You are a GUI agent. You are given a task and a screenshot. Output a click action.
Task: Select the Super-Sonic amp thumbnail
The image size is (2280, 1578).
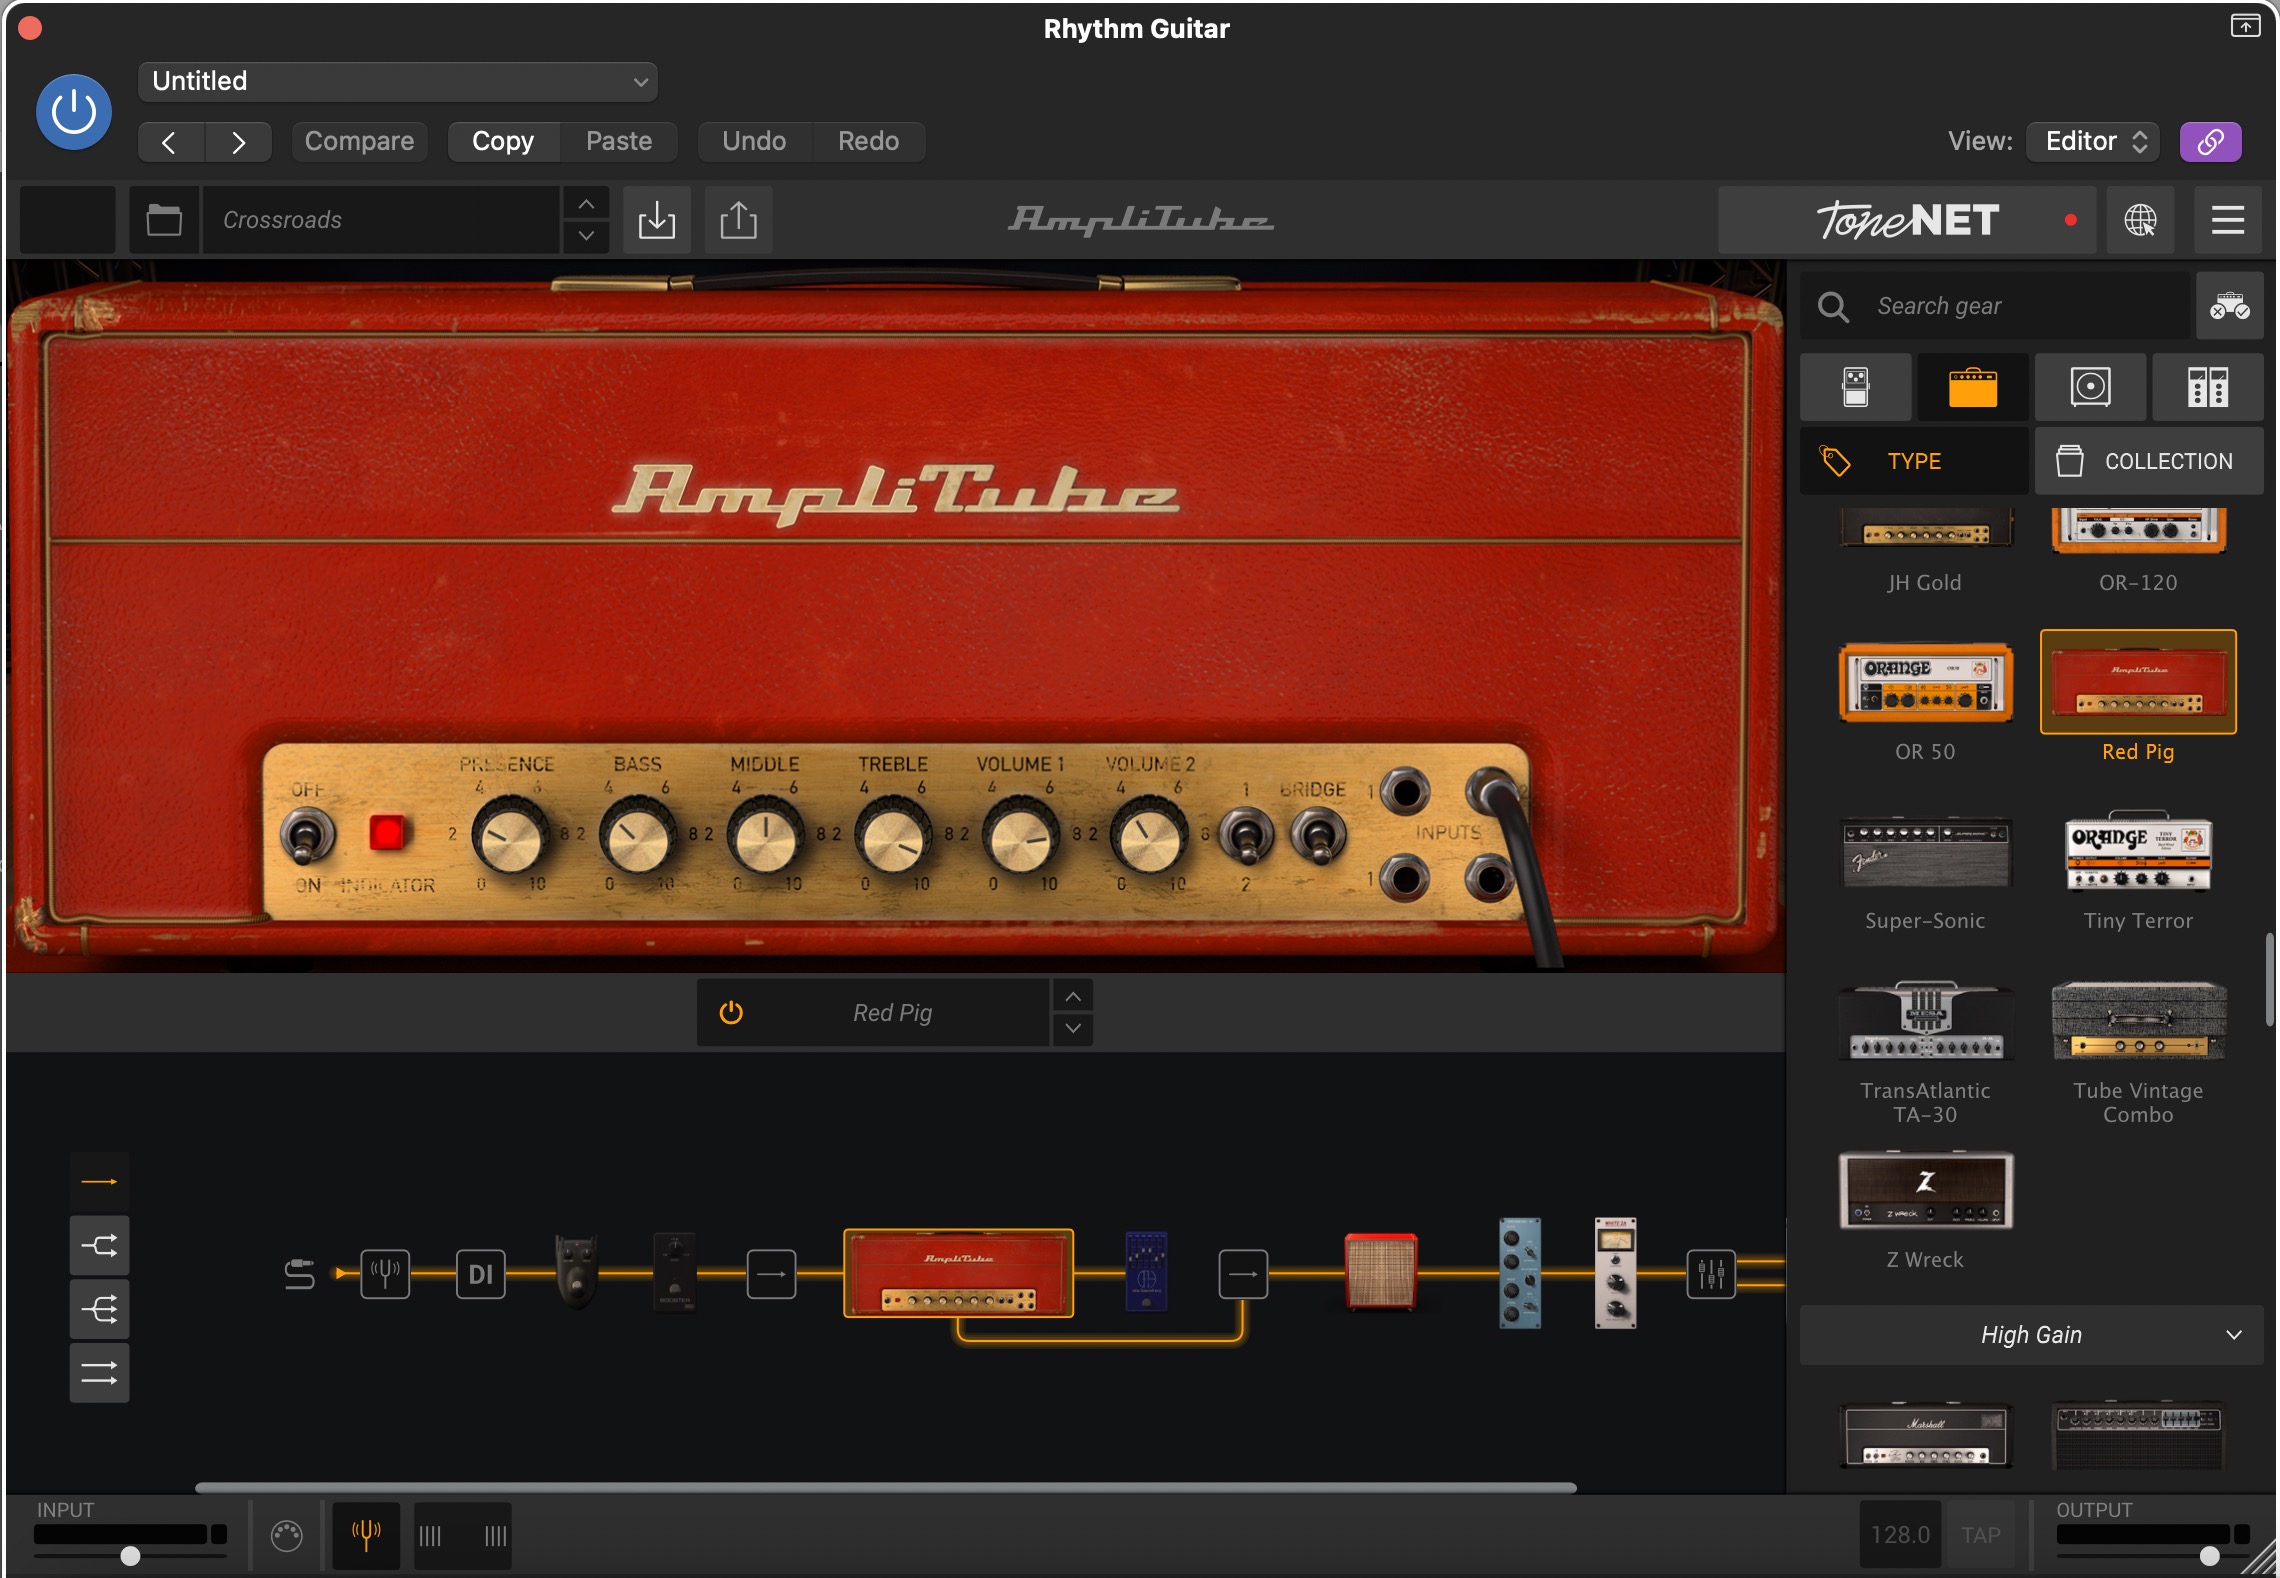point(1925,853)
